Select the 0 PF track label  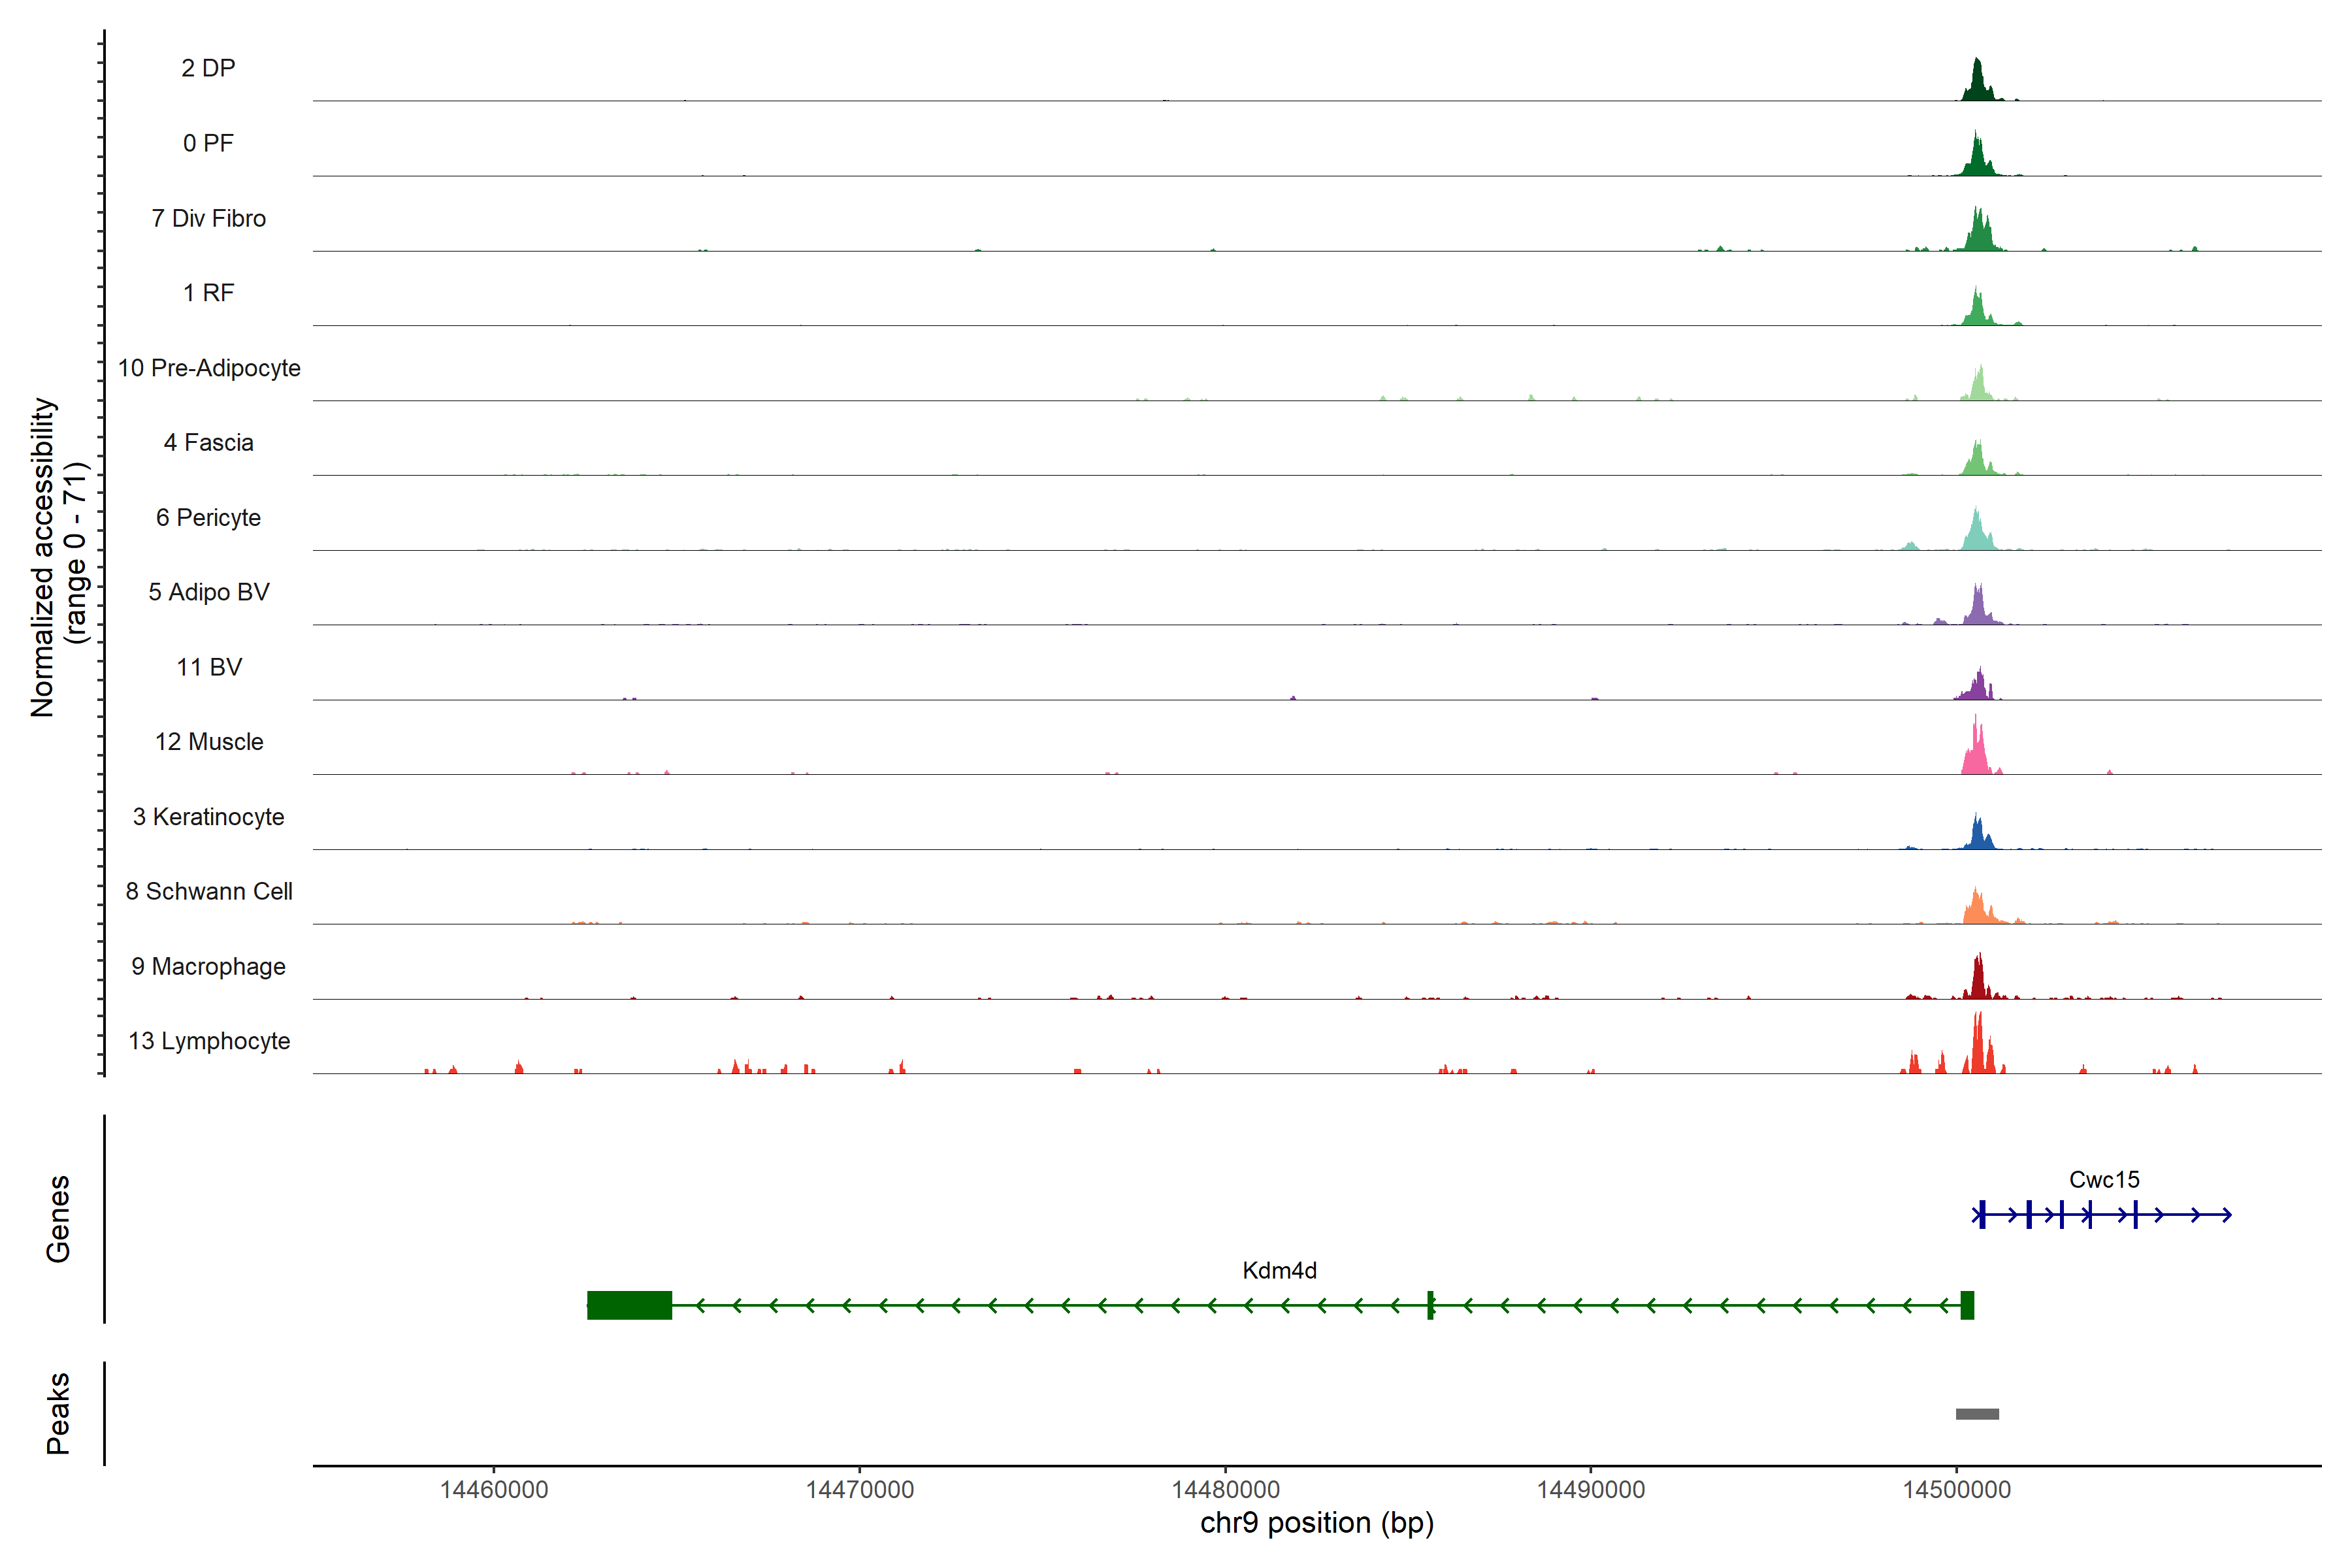pos(208,143)
